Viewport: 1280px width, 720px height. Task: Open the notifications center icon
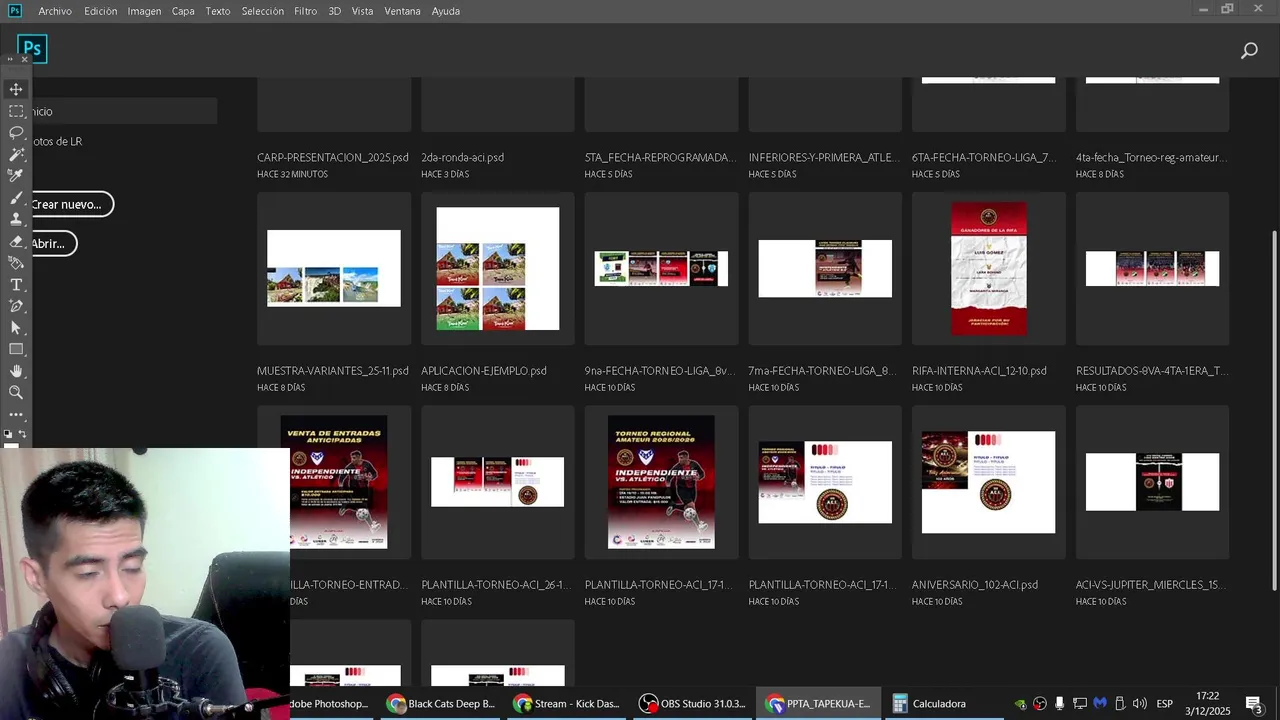pyautogui.click(x=1254, y=704)
